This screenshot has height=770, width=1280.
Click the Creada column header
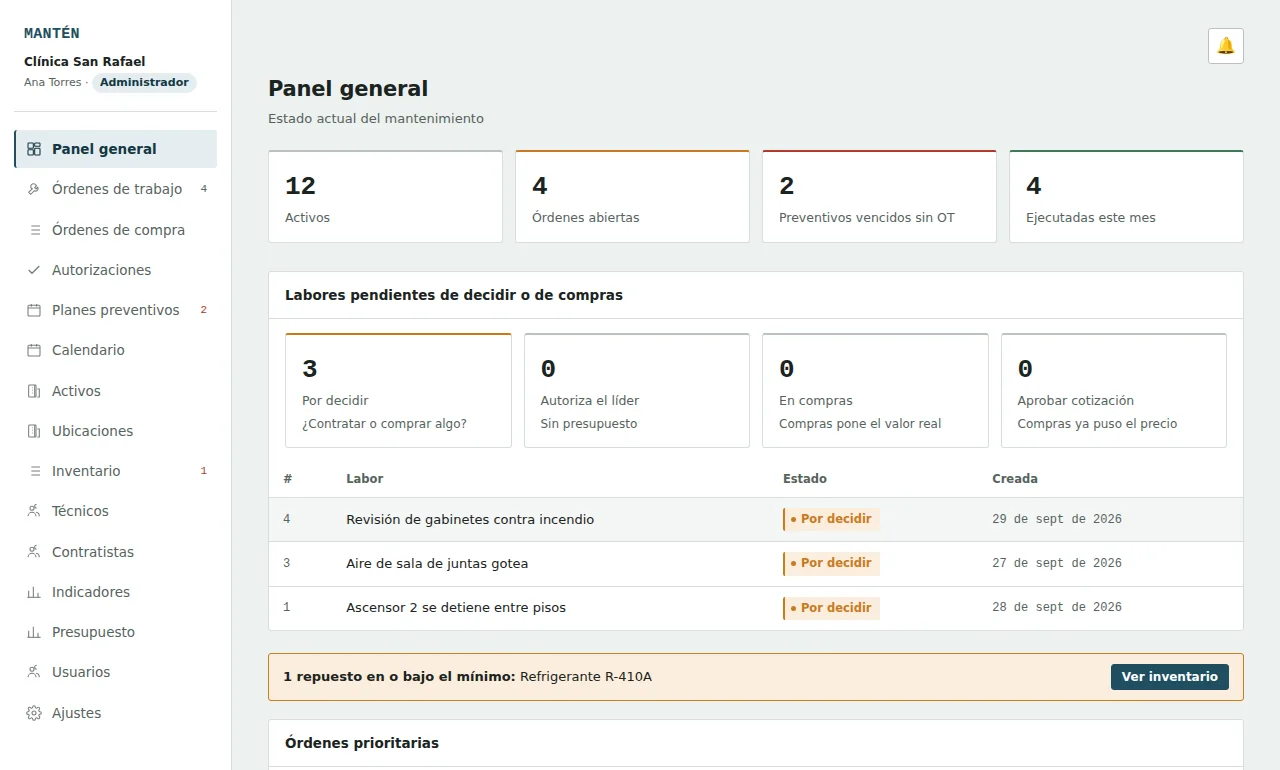(1015, 479)
